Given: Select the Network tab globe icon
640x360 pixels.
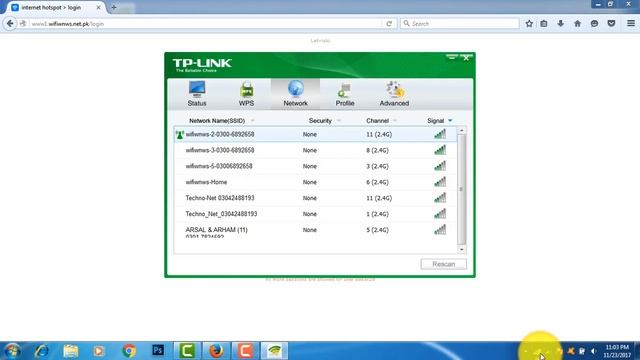Looking at the screenshot, I should click(296, 89).
